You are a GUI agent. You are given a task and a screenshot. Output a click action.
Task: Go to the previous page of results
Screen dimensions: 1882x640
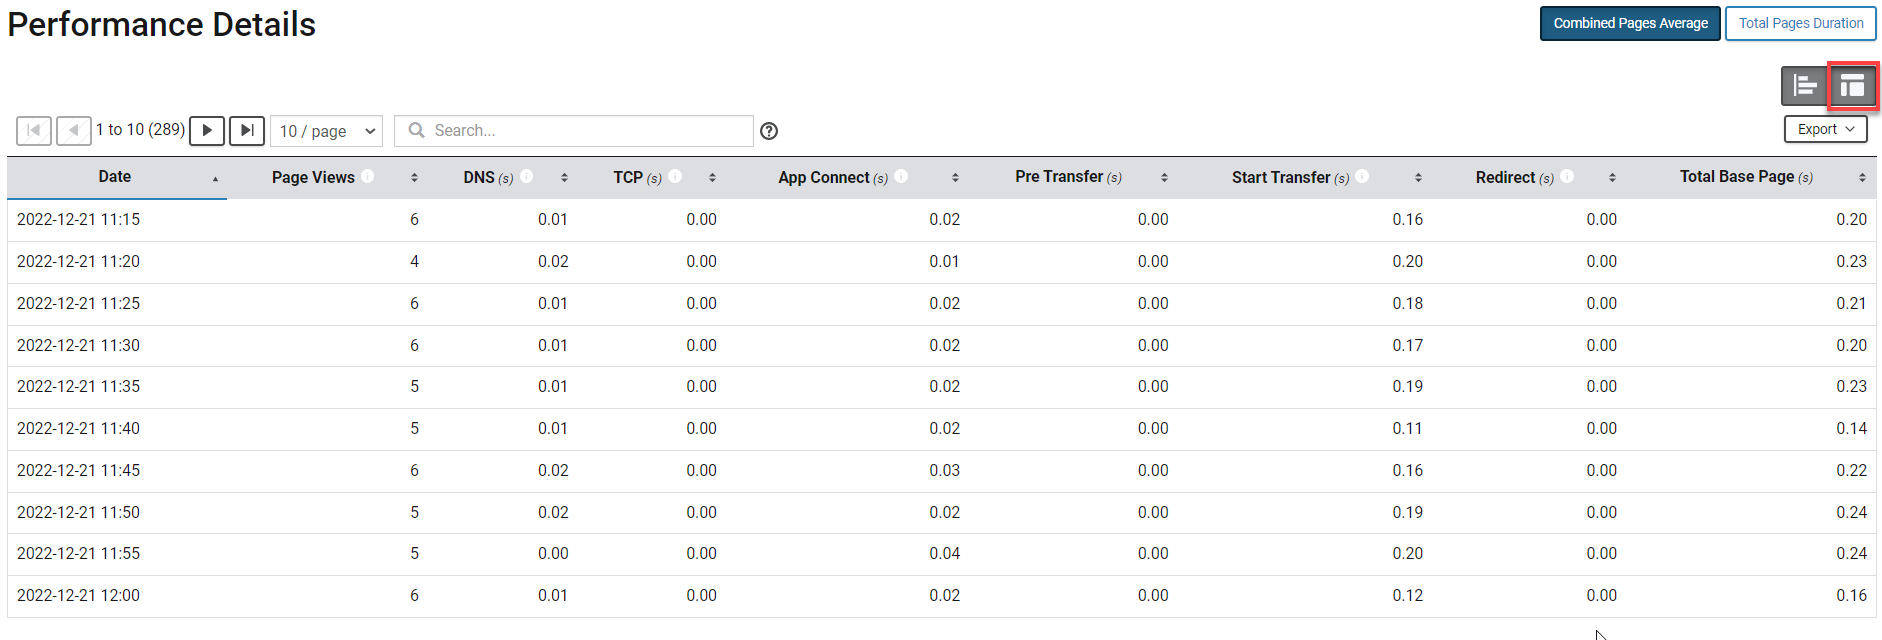(x=74, y=131)
